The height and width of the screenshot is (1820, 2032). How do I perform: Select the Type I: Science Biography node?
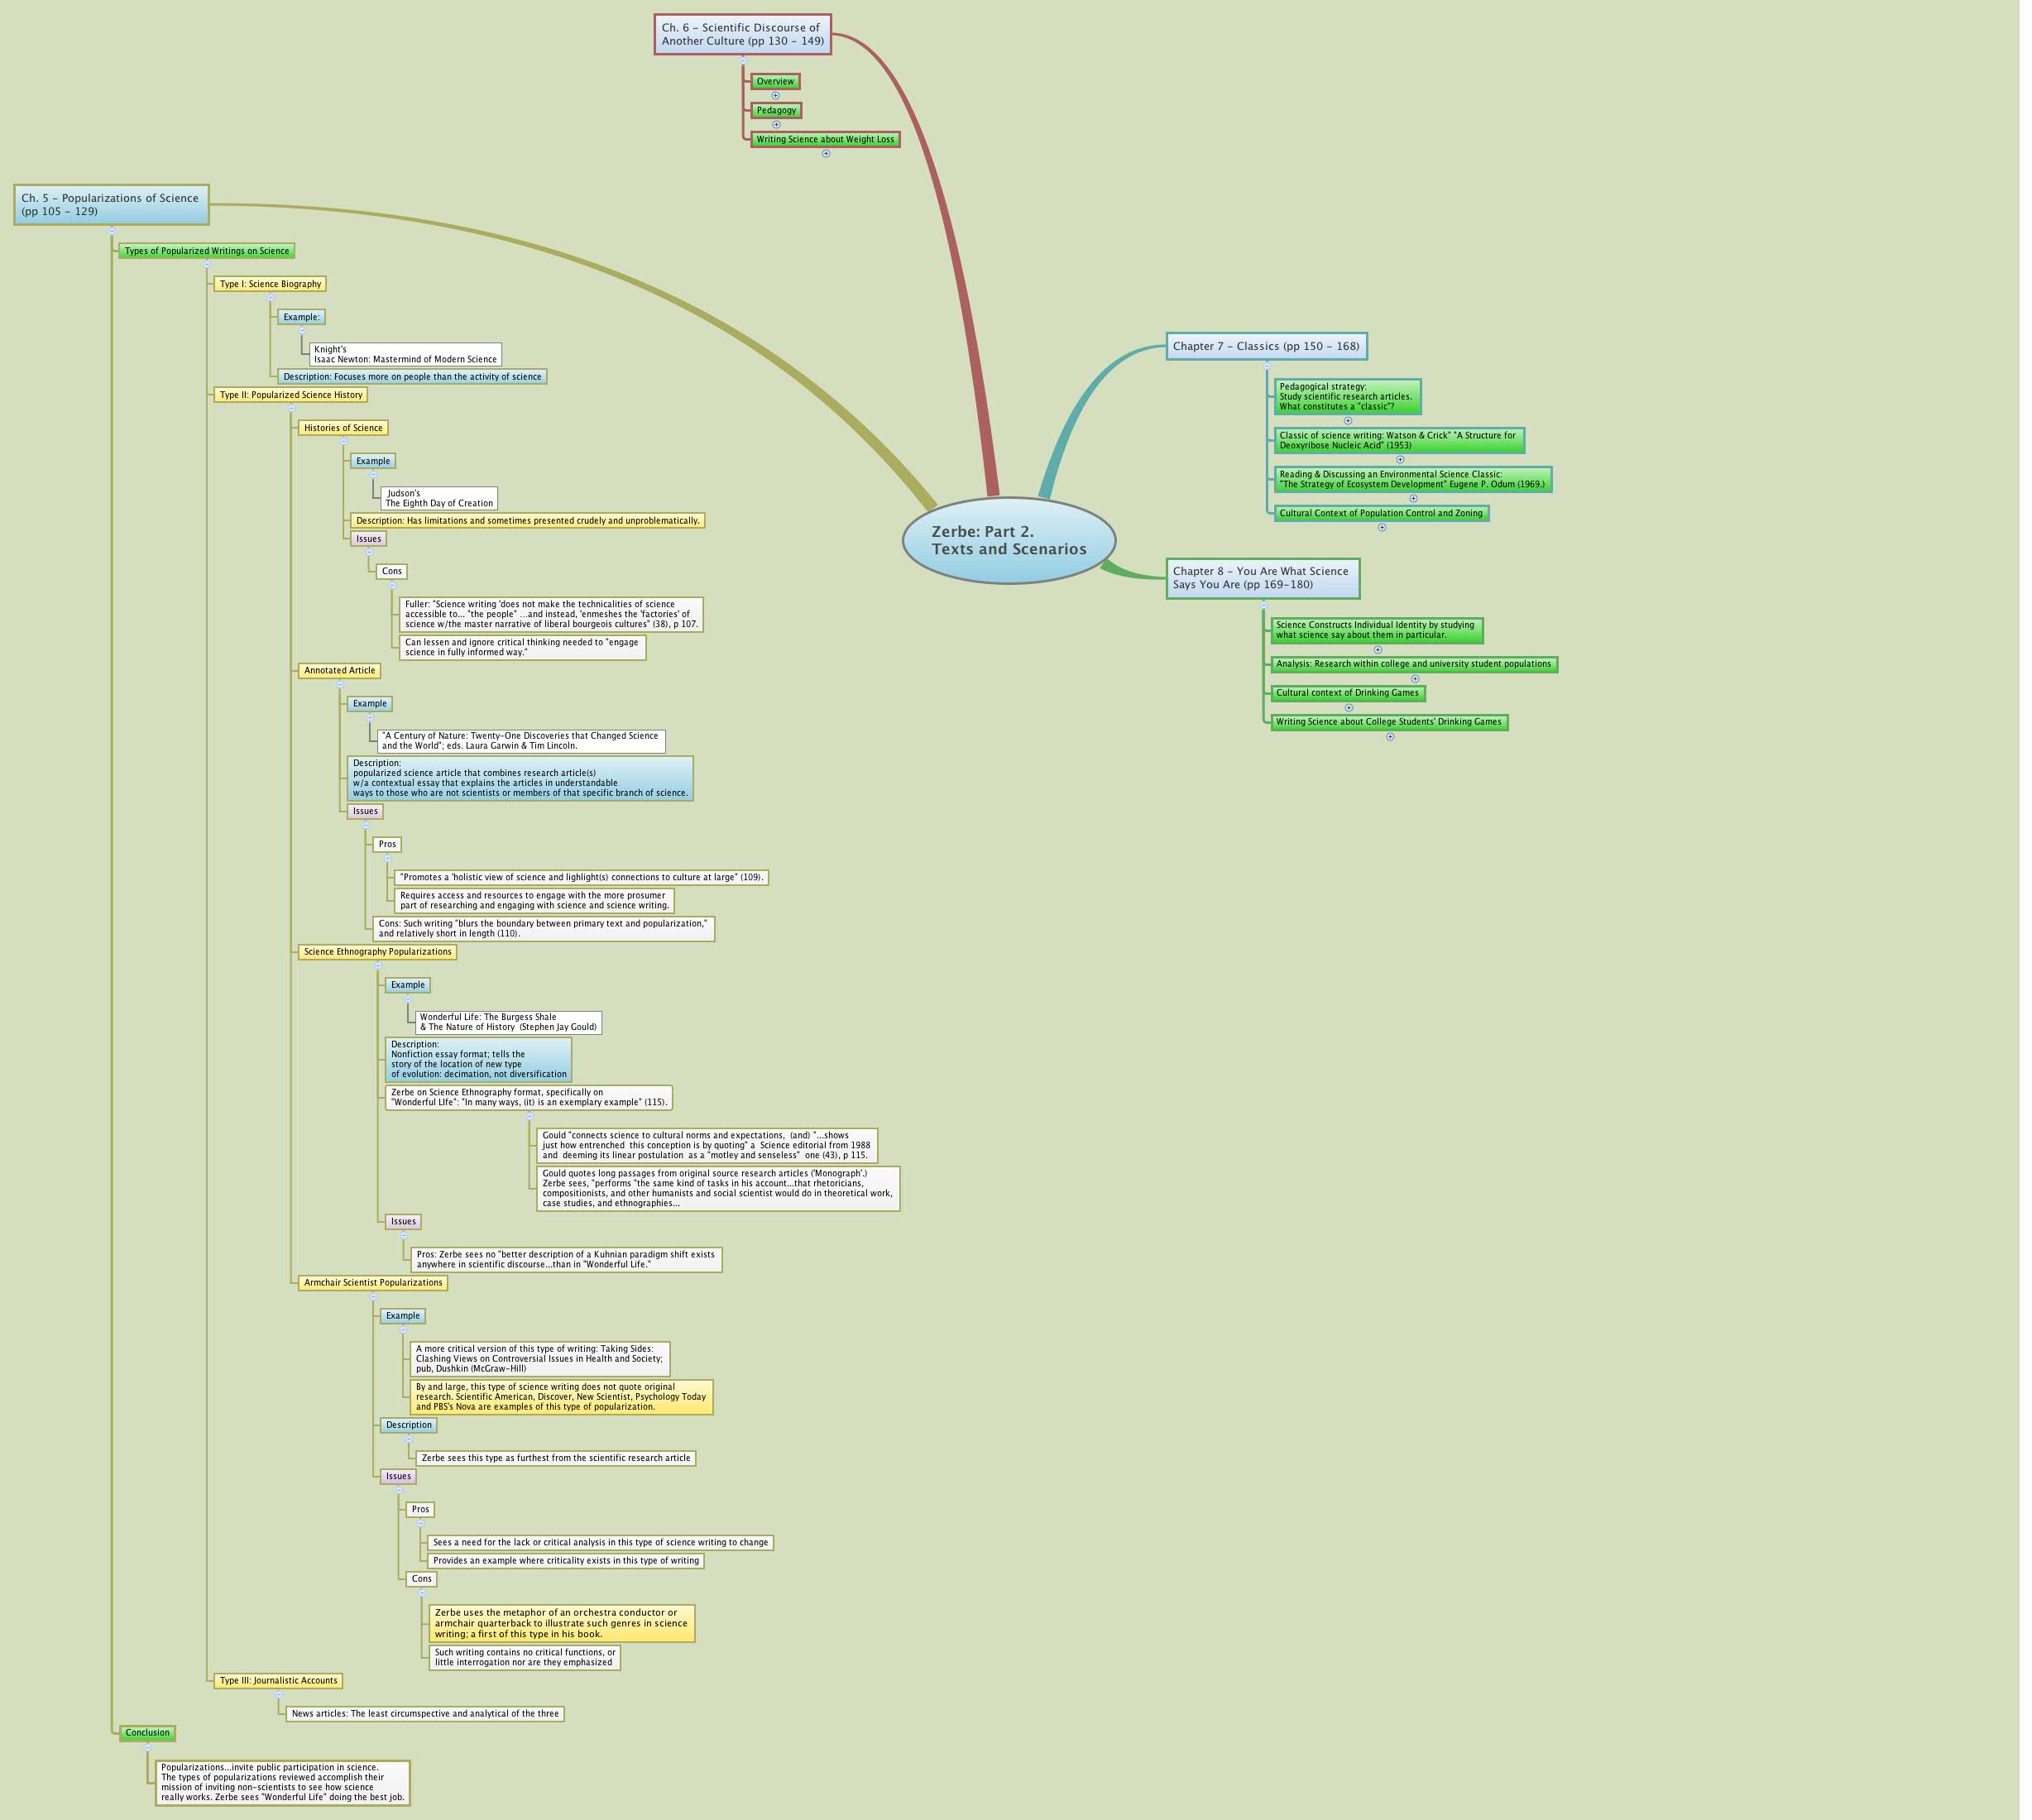click(270, 284)
